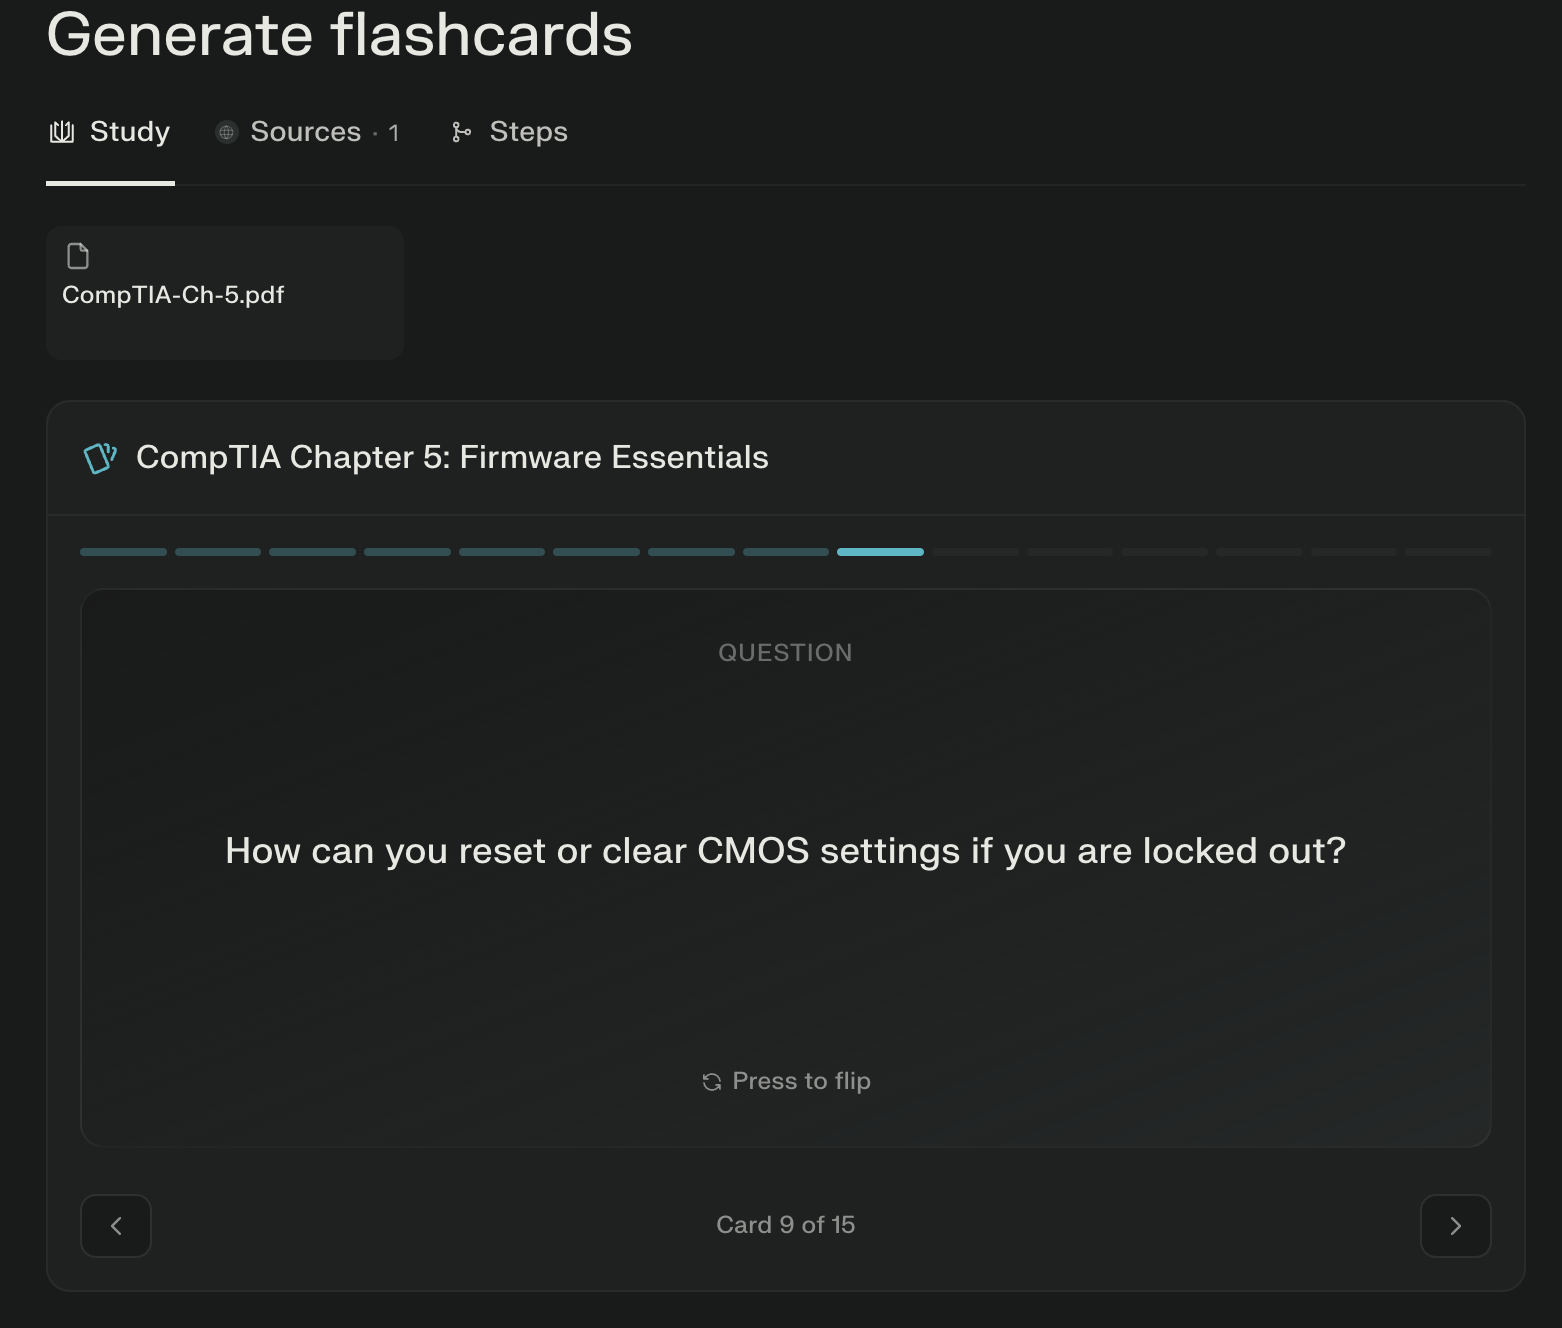Jump to first card progress segment
Viewport: 1562px width, 1328px height.
point(123,552)
